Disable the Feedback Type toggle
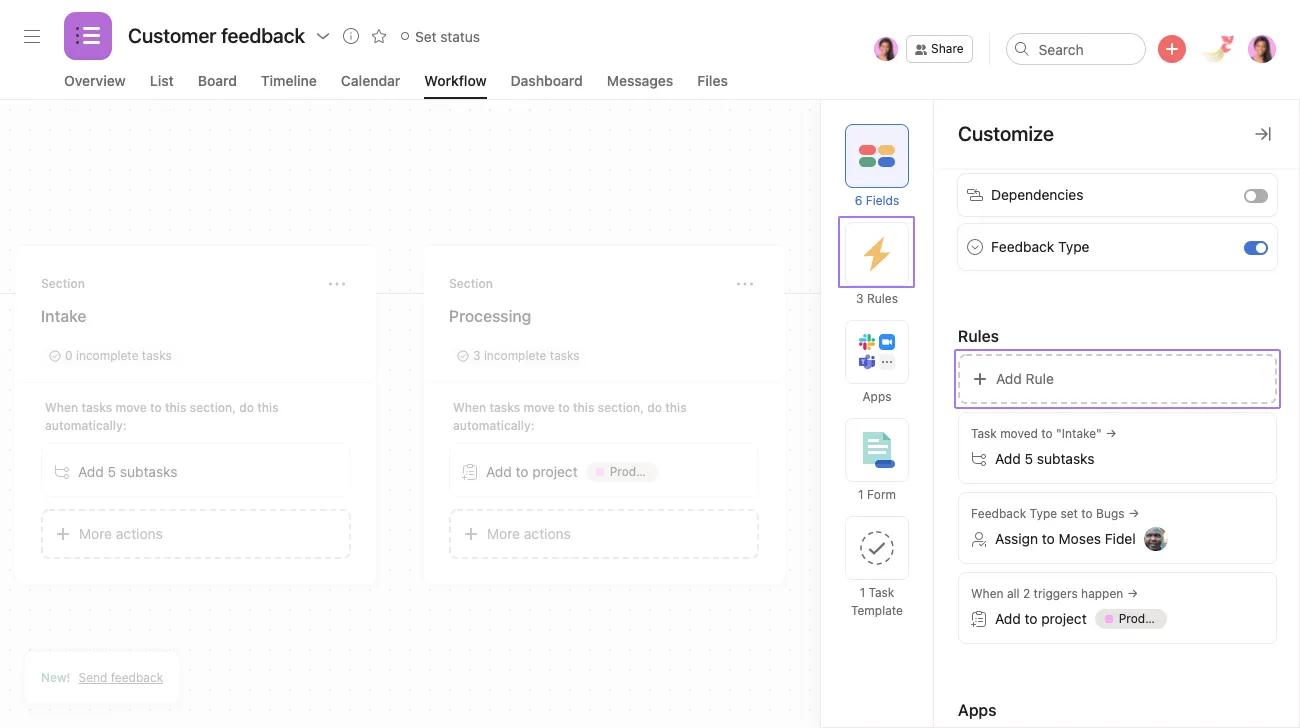 [1256, 247]
